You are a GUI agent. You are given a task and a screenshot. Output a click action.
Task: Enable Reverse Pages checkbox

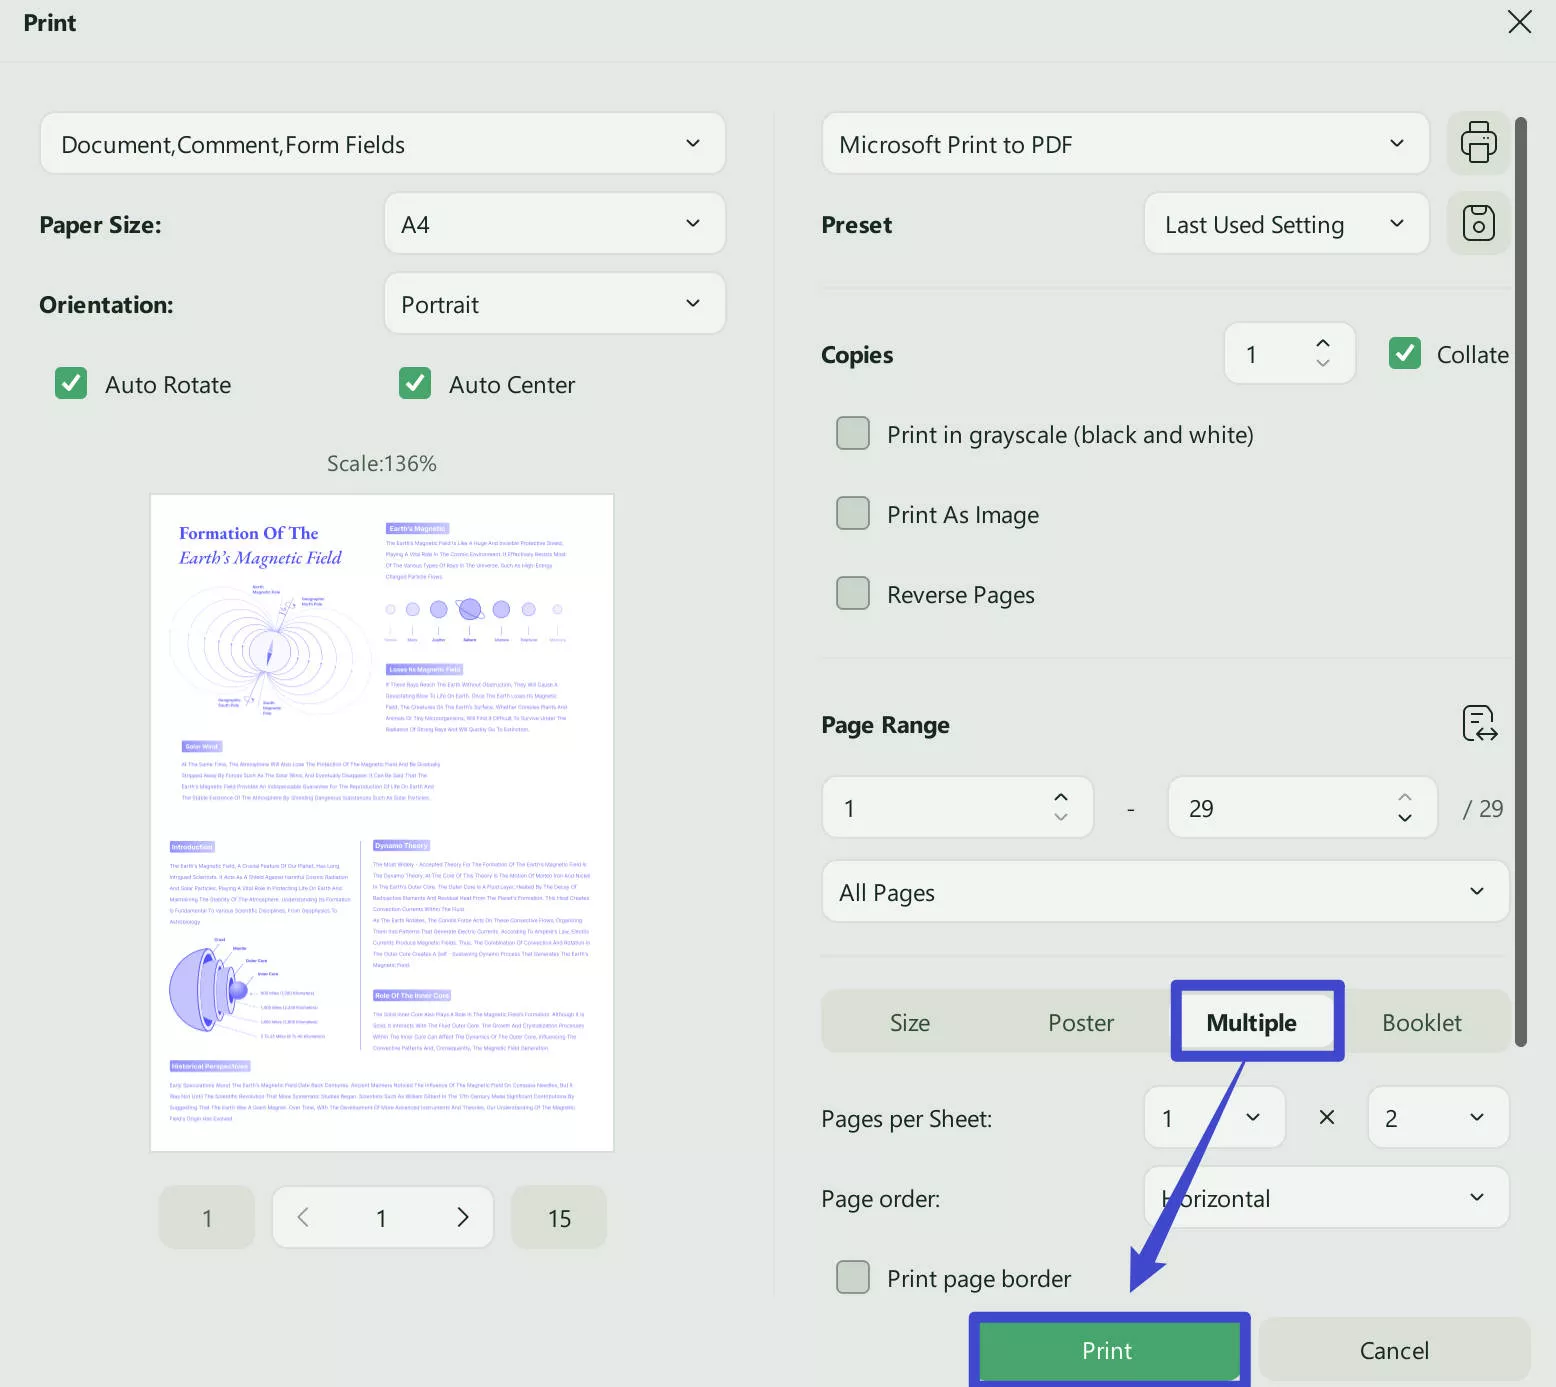853,593
